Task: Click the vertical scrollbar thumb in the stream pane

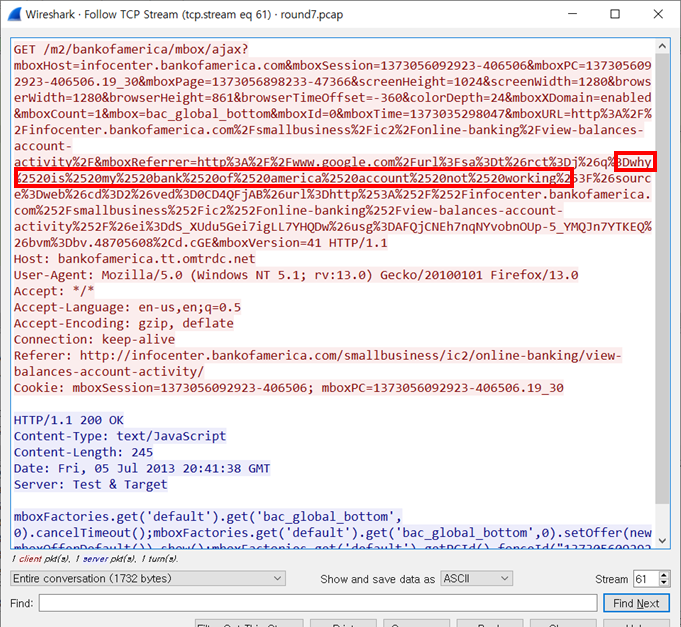Action: click(662, 278)
